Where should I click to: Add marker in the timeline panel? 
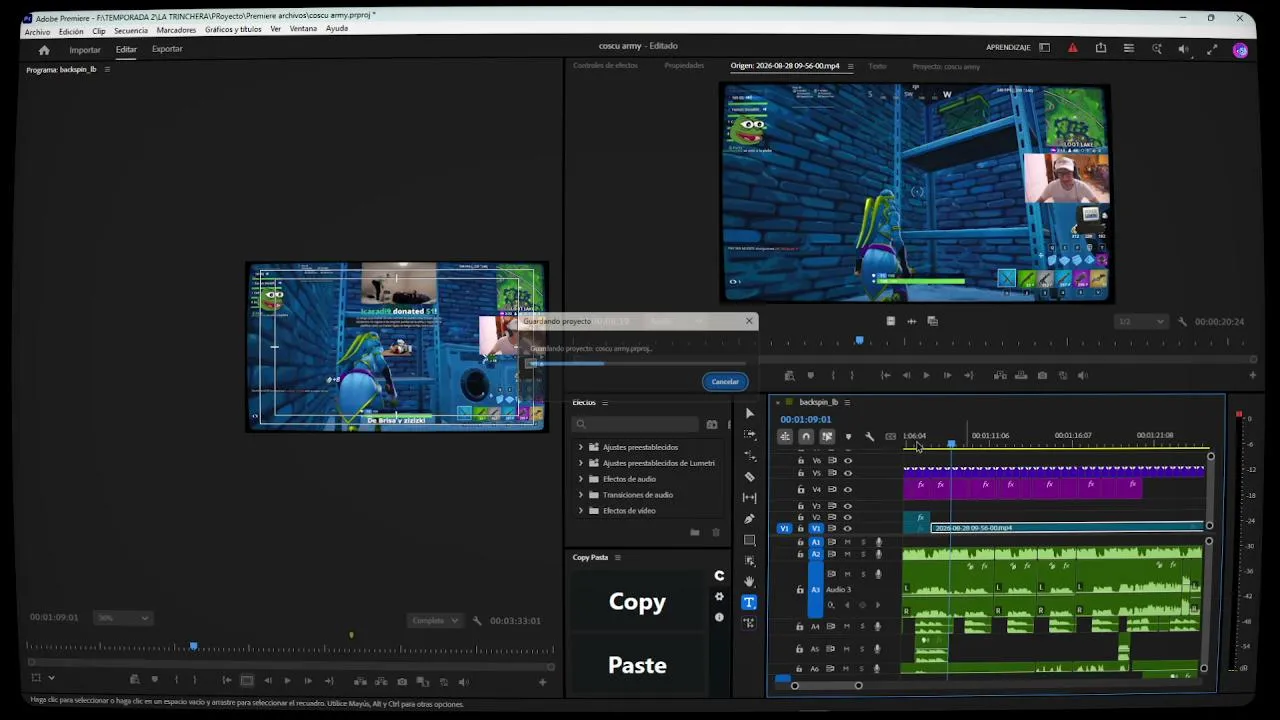(x=848, y=437)
